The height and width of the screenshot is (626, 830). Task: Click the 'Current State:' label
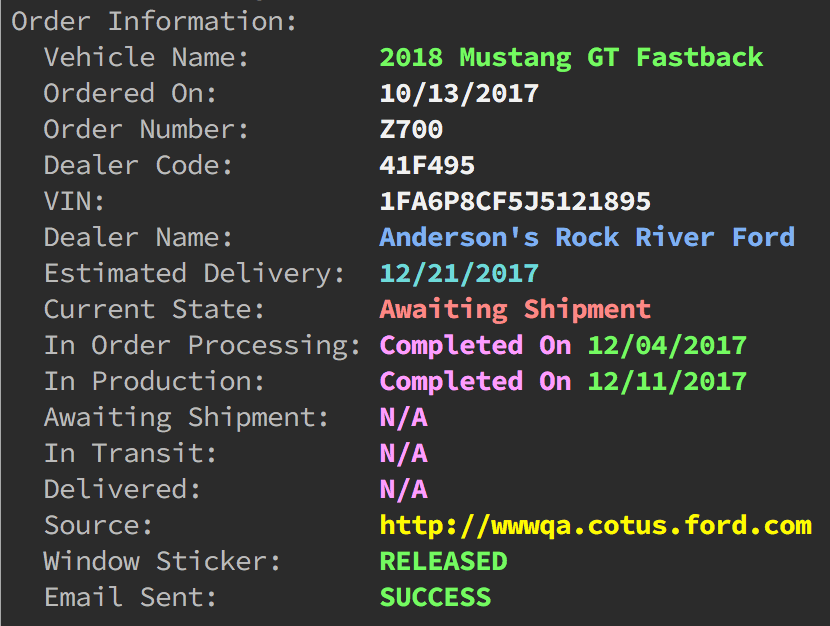154,309
